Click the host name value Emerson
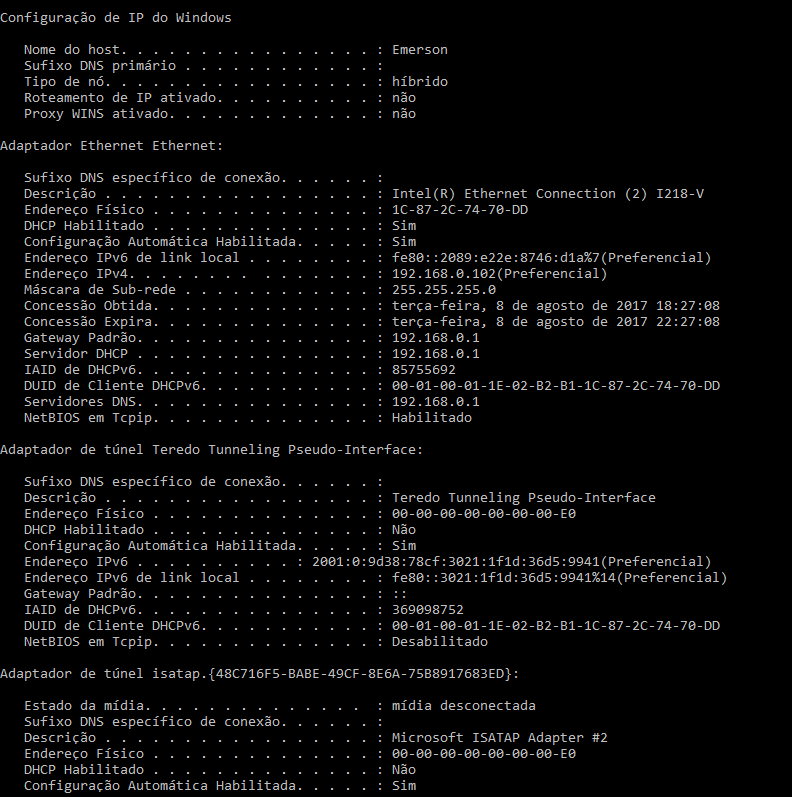This screenshot has width=792, height=797. point(419,50)
